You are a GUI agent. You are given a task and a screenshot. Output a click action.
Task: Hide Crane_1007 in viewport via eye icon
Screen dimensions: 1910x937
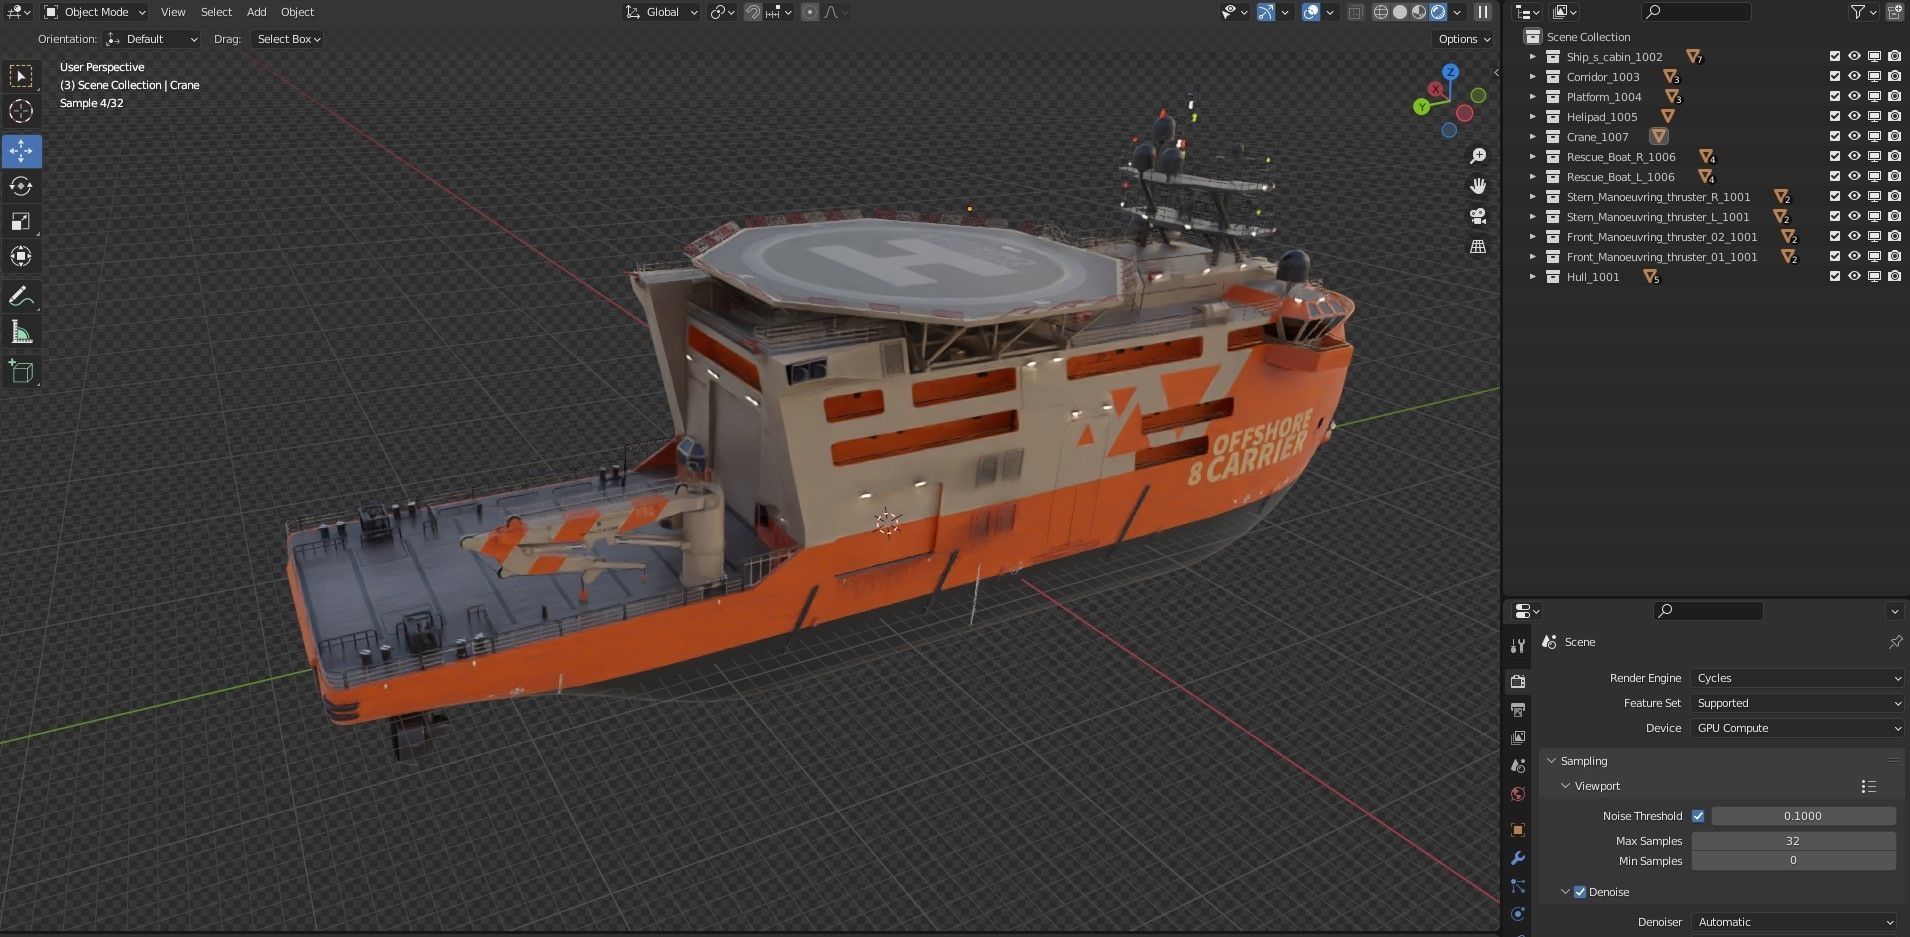click(1854, 137)
